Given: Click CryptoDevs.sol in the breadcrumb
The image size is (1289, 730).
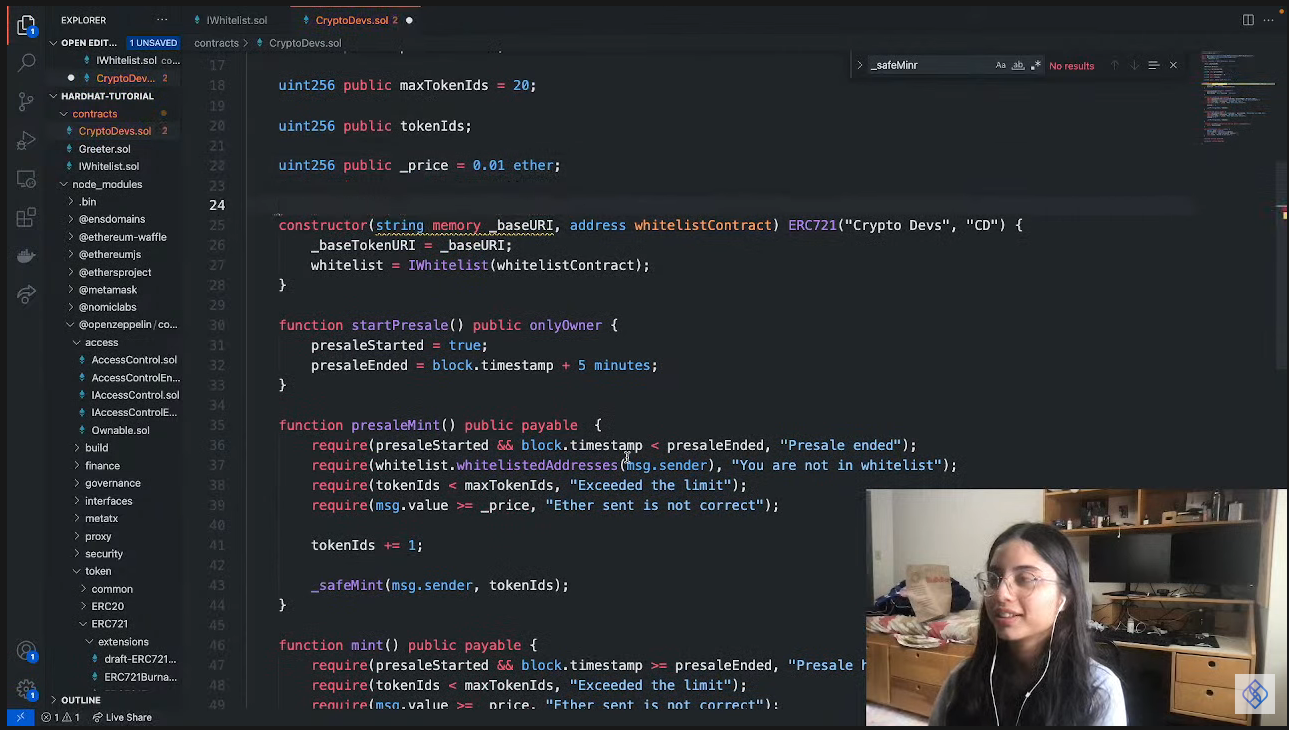Looking at the screenshot, I should [x=305, y=43].
